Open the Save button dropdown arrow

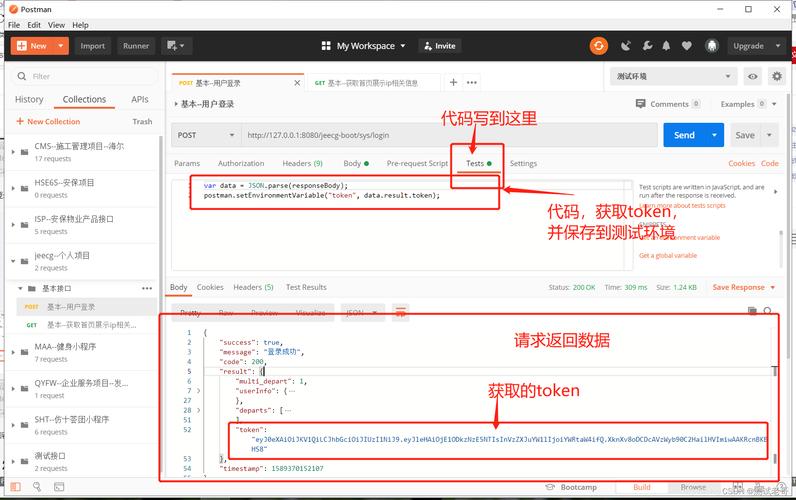tap(769, 135)
